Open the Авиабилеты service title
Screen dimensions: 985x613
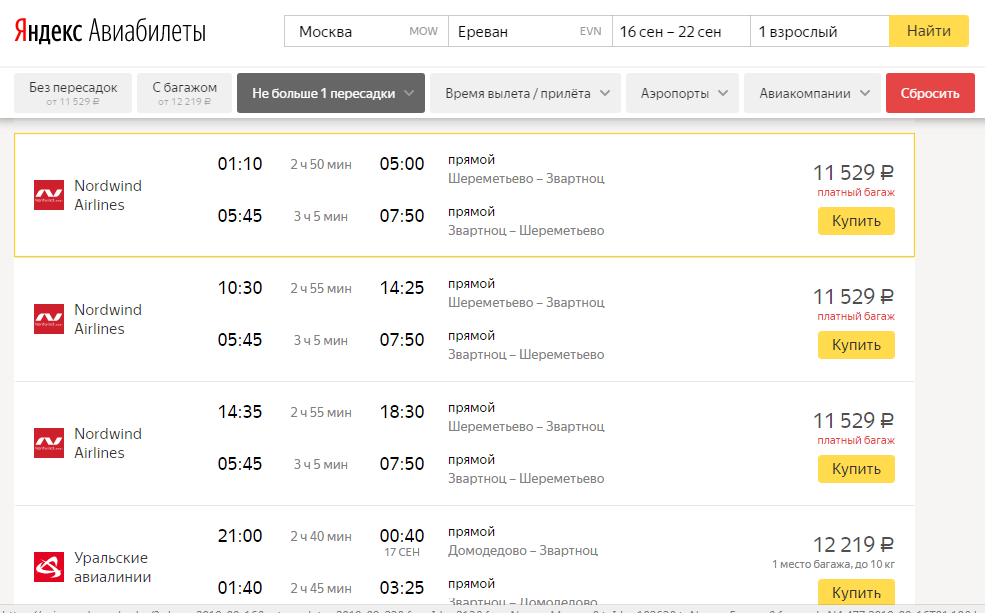148,31
